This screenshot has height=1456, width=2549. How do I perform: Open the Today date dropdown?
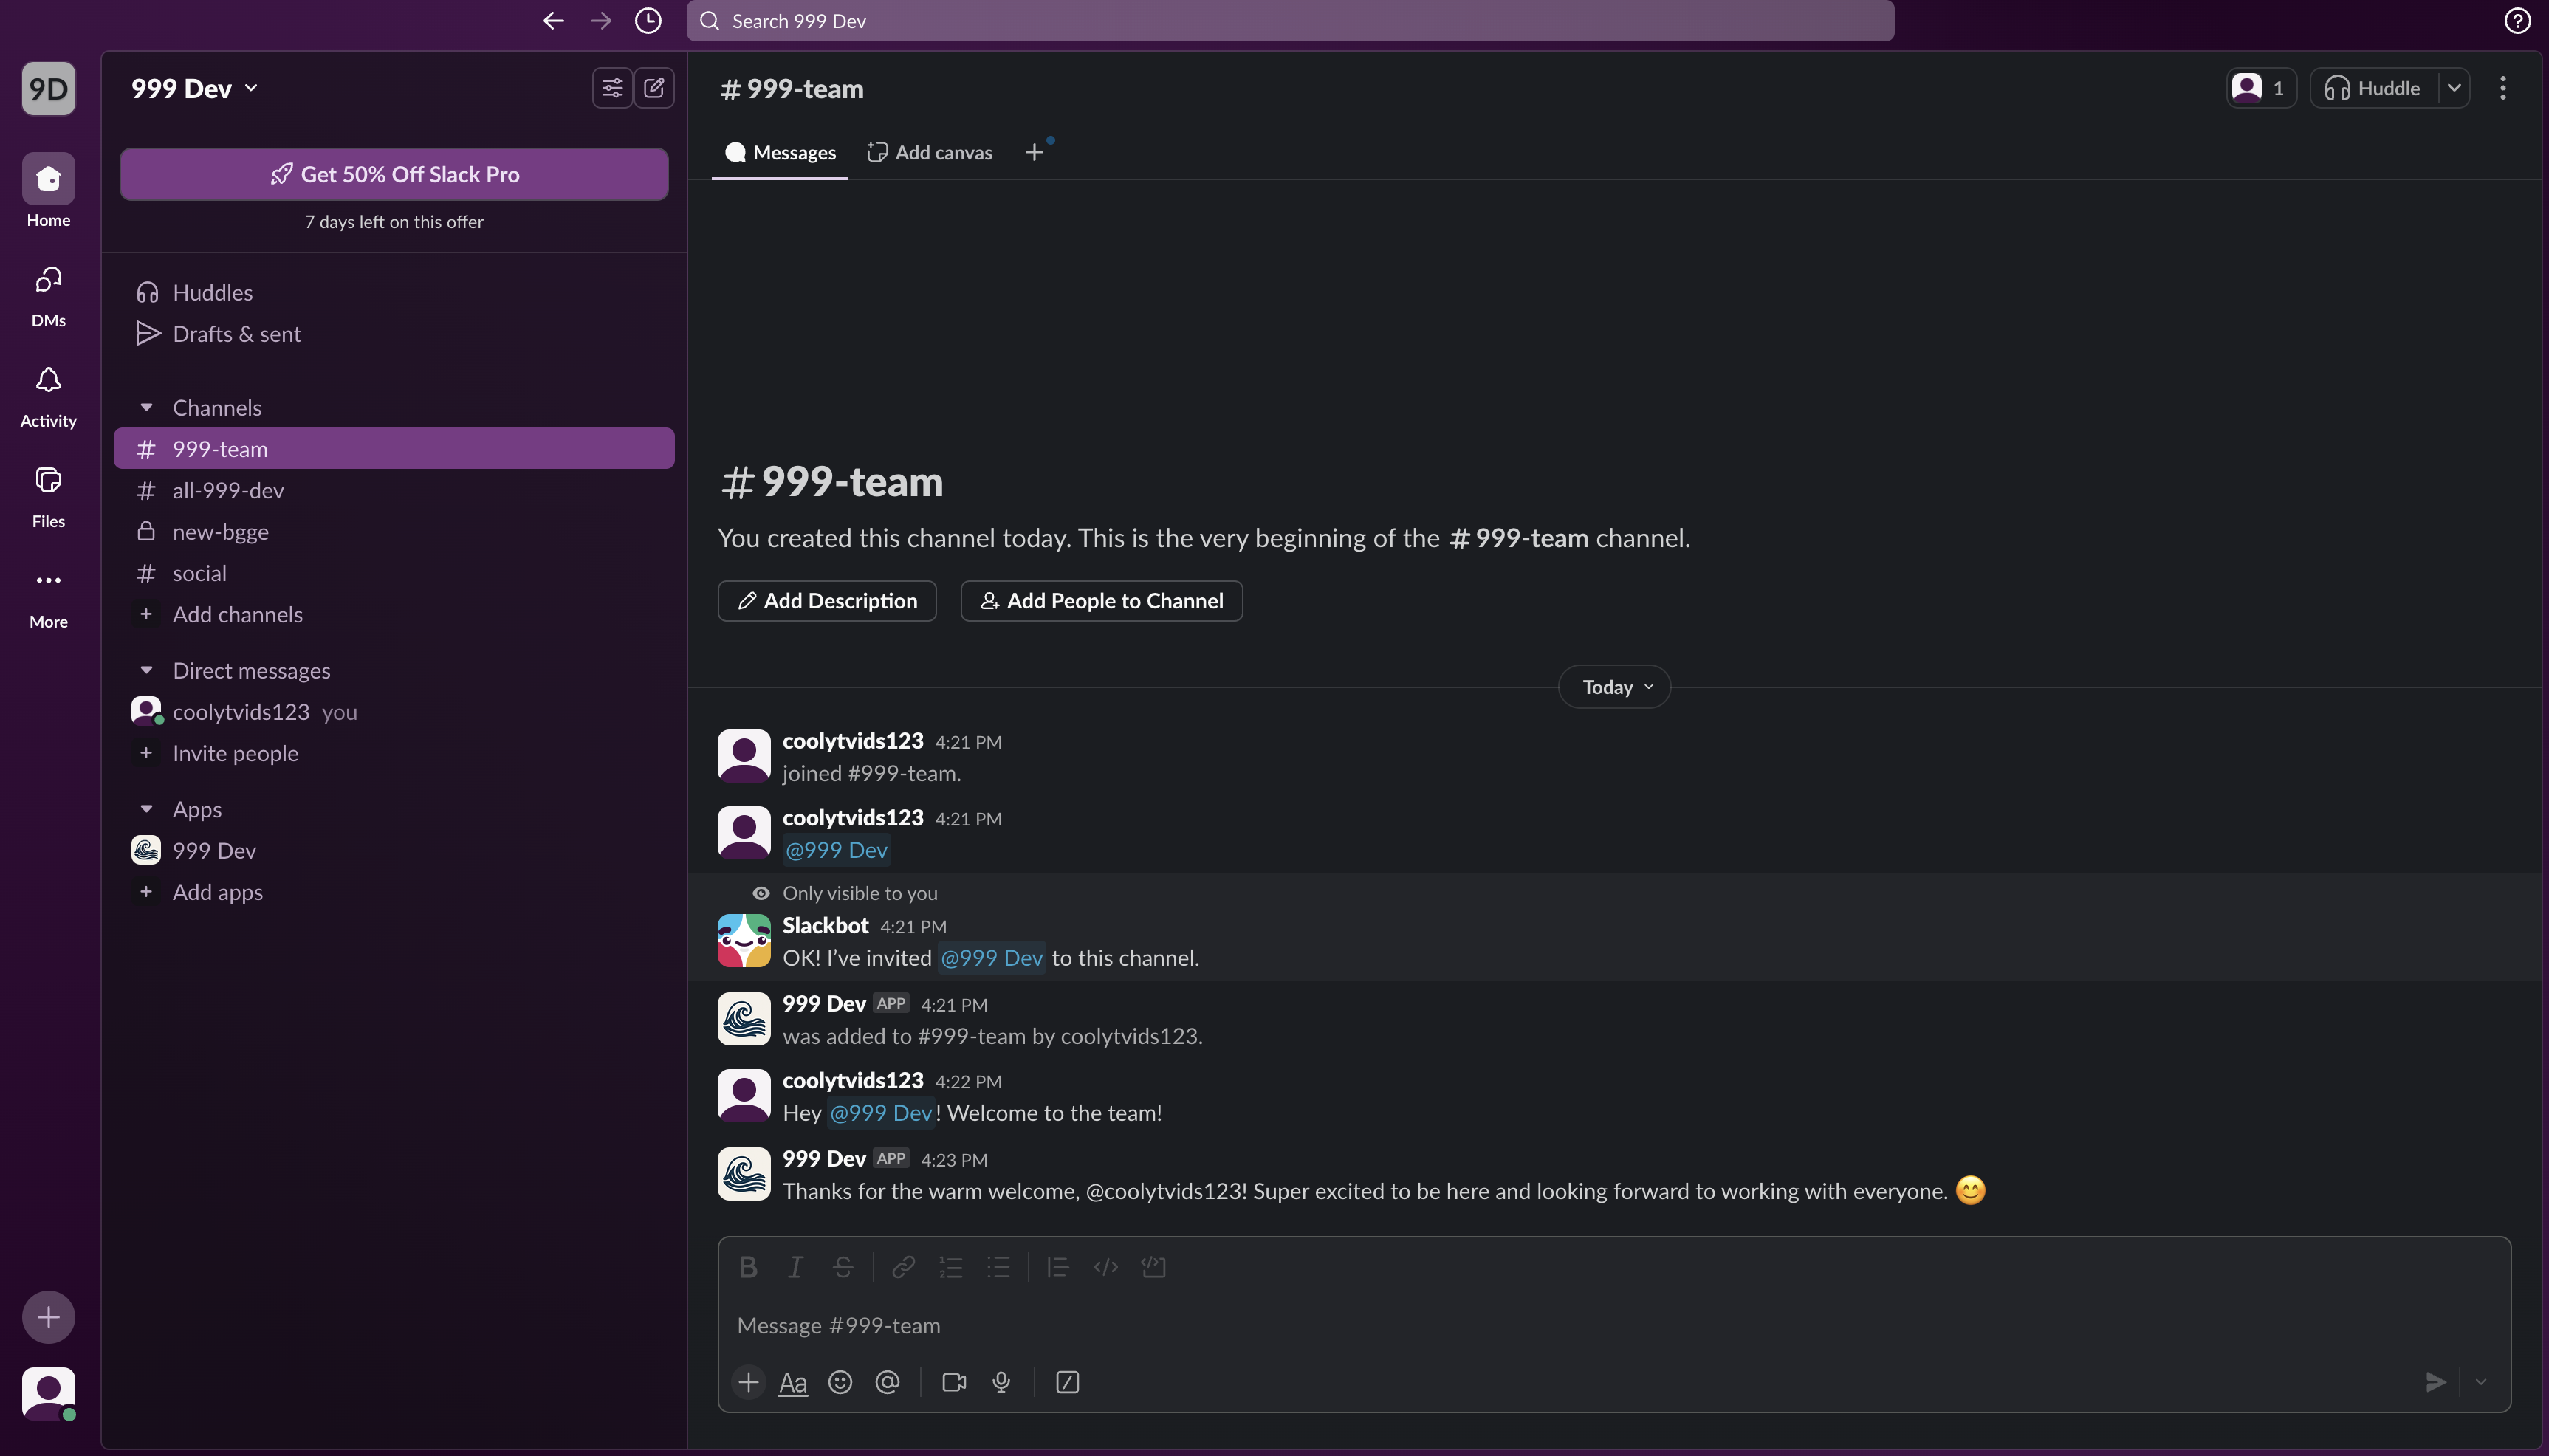[x=1614, y=687]
